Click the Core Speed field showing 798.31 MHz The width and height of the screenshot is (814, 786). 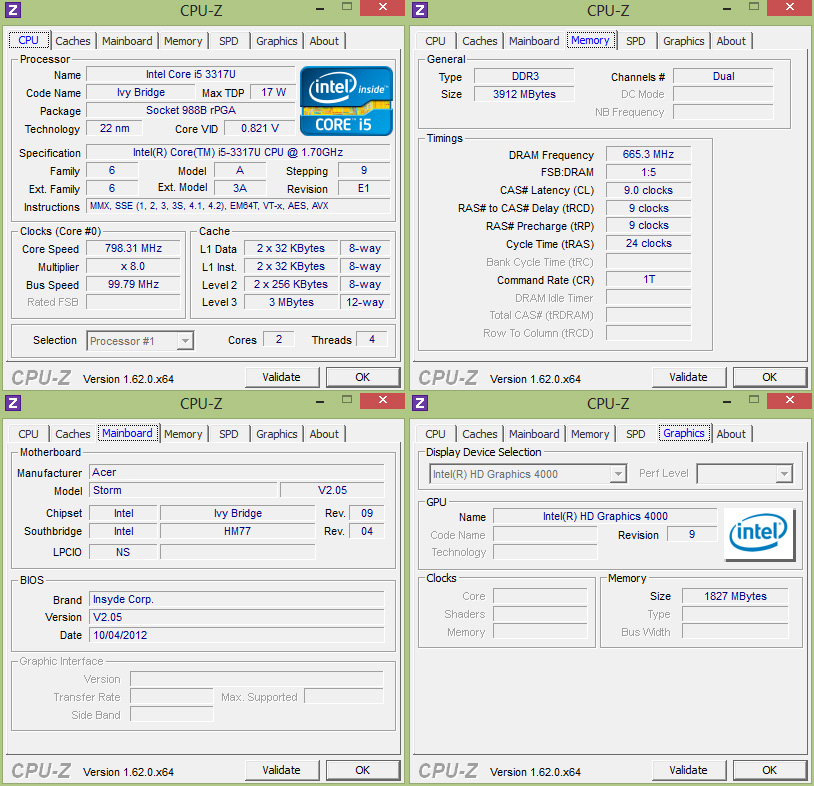pos(133,249)
